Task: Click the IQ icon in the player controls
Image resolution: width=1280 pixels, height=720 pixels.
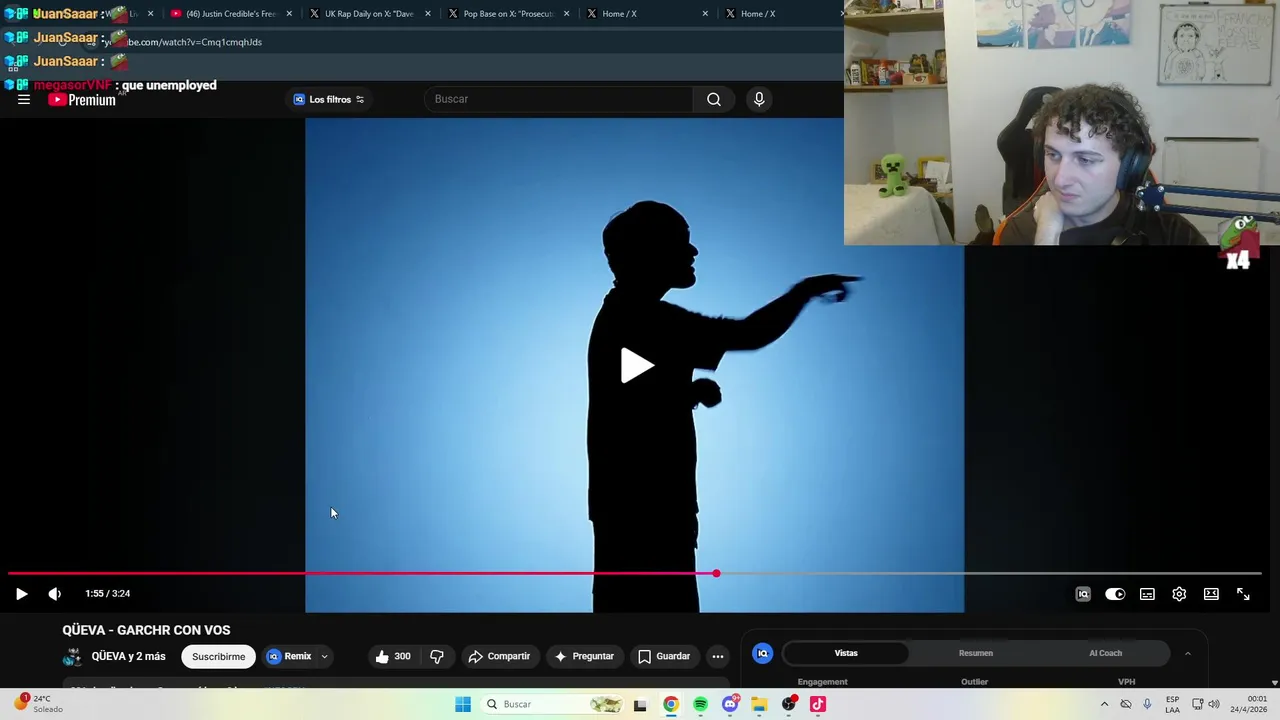Action: [x=1083, y=594]
